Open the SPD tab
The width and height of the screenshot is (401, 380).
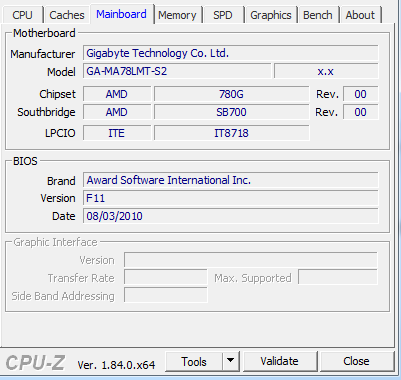click(223, 15)
